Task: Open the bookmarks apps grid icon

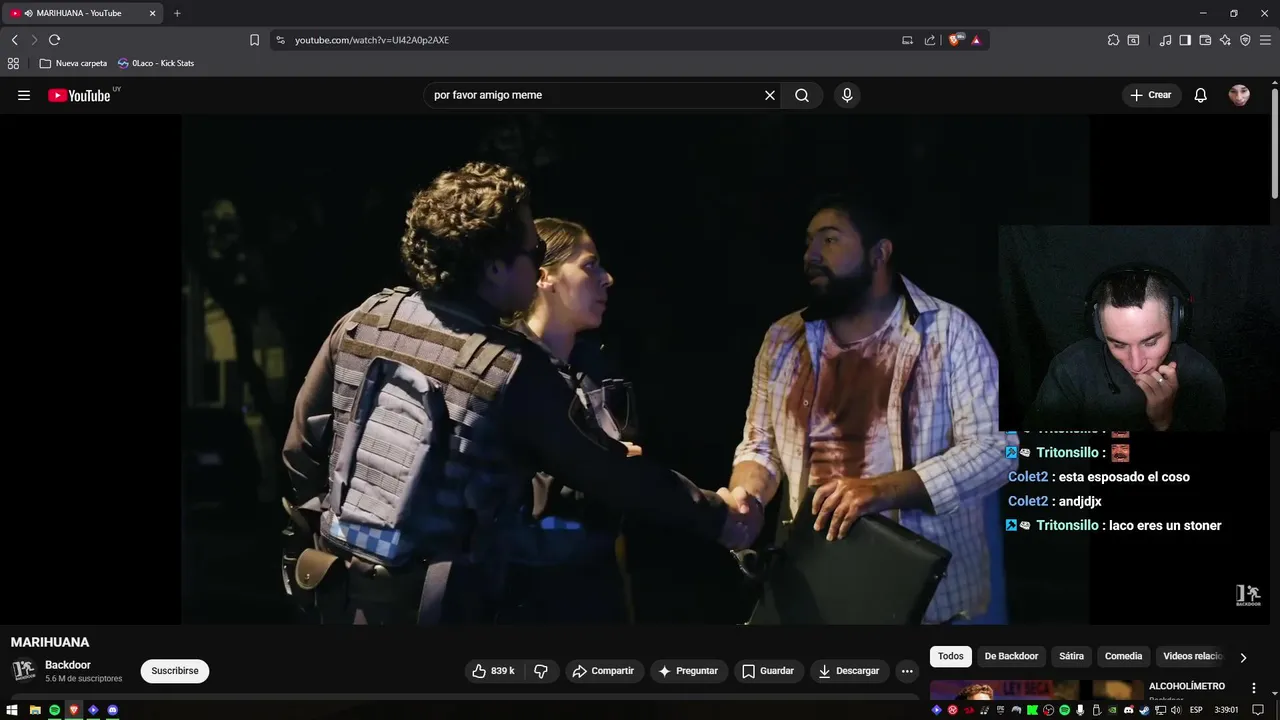Action: tap(13, 63)
